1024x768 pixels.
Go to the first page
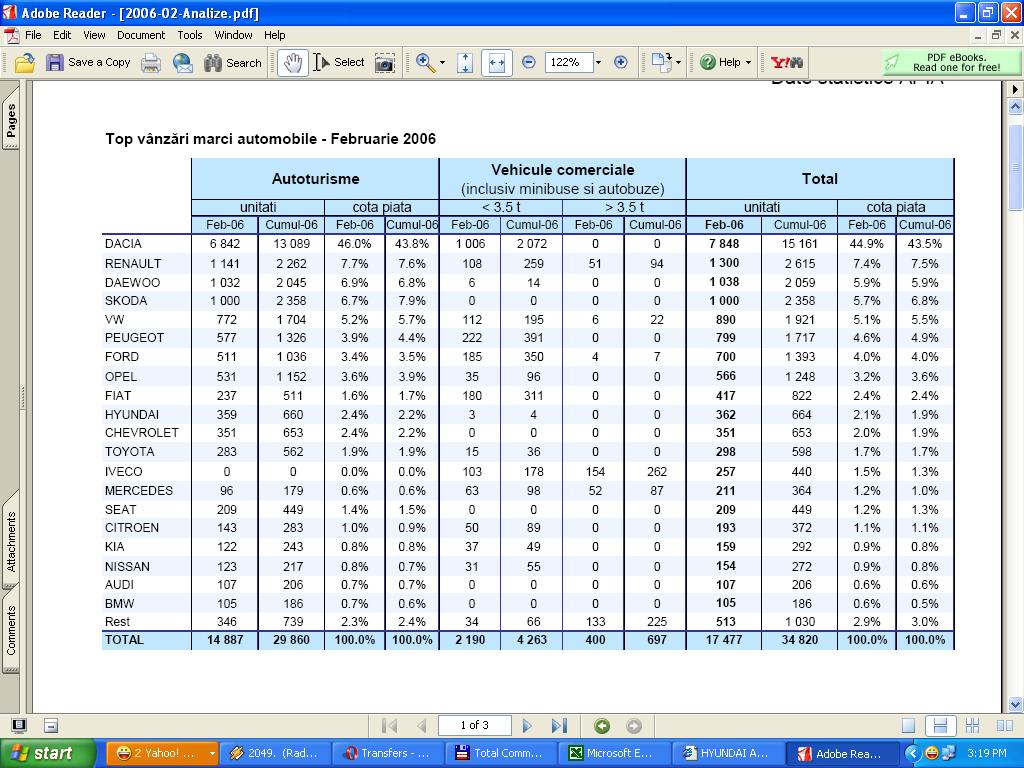[389, 726]
